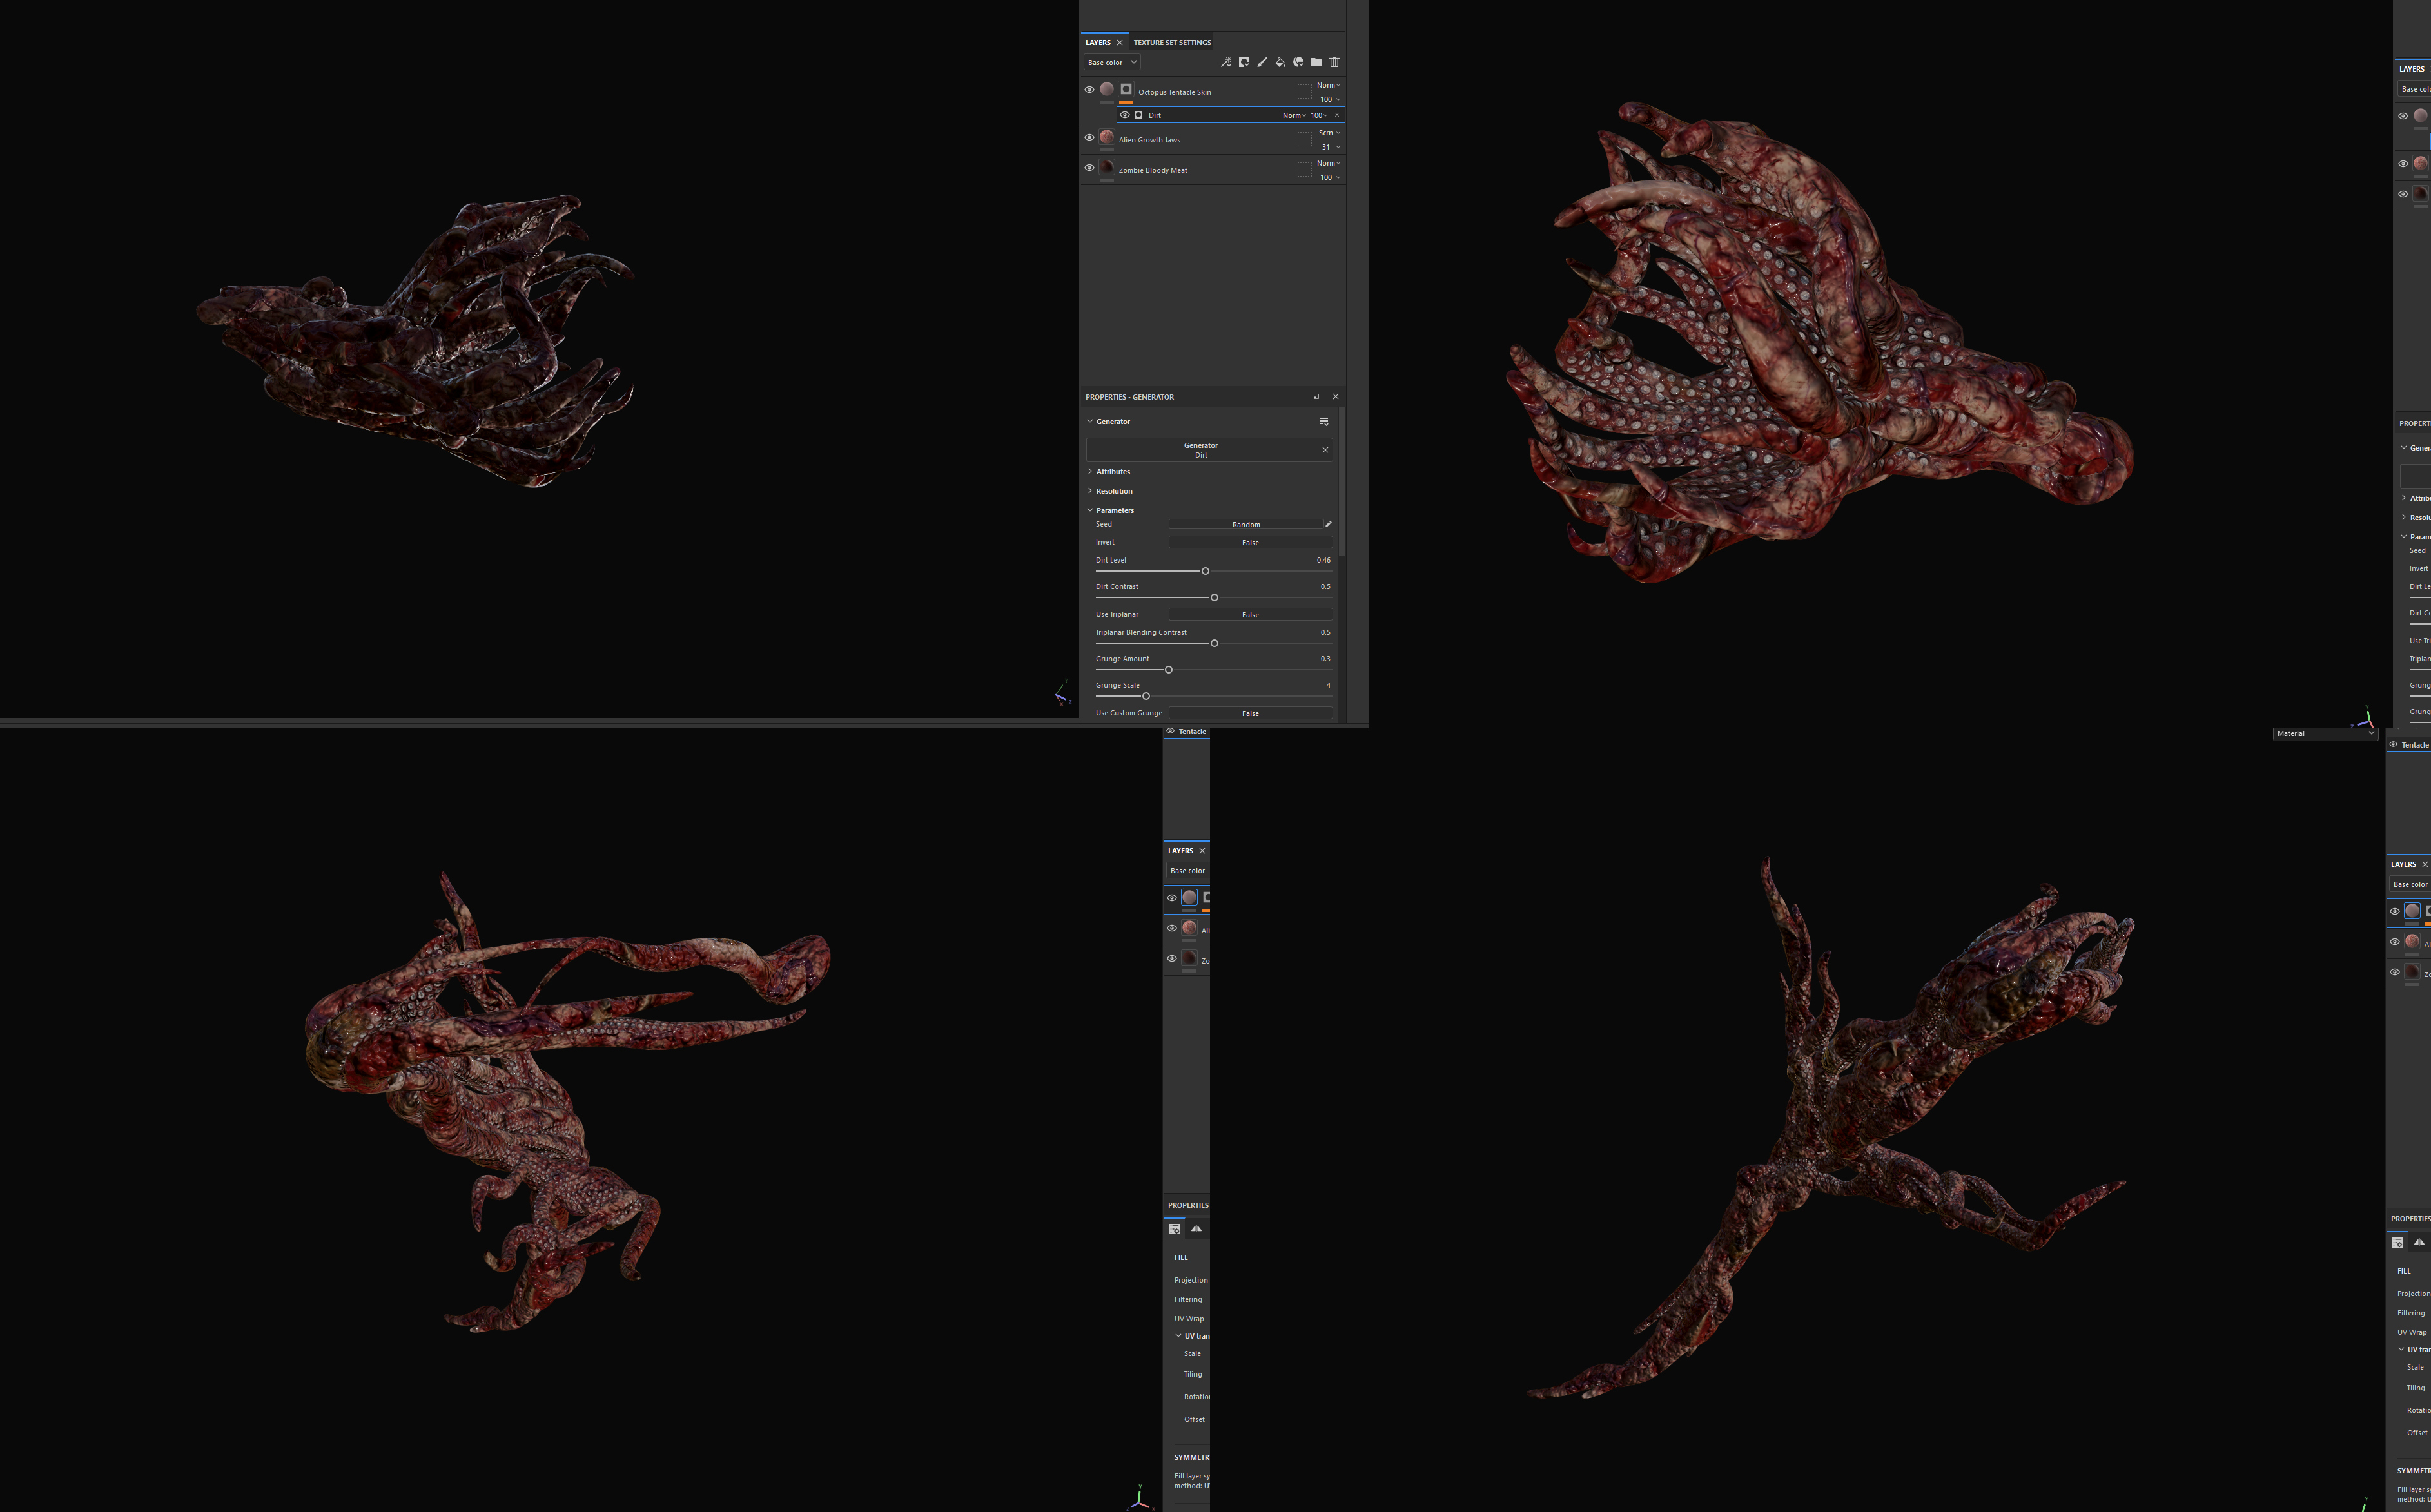Click empty mask slot on Alien Growth Jaws
This screenshot has width=2431, height=1512.
tap(1304, 139)
